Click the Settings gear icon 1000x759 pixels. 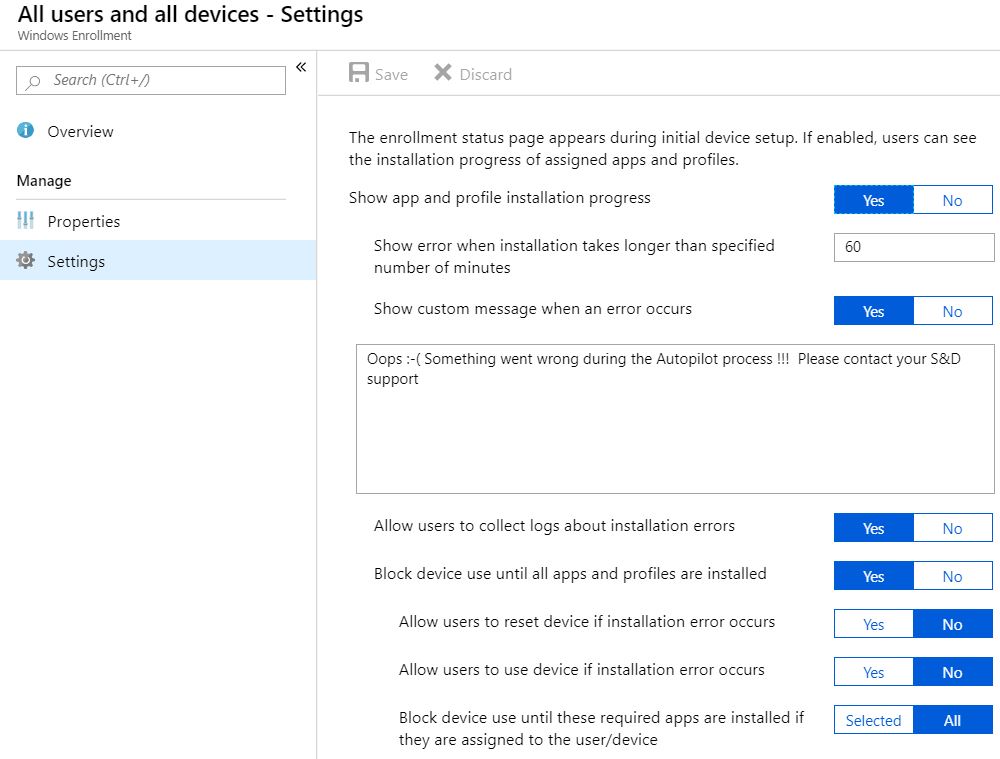pyautogui.click(x=26, y=261)
